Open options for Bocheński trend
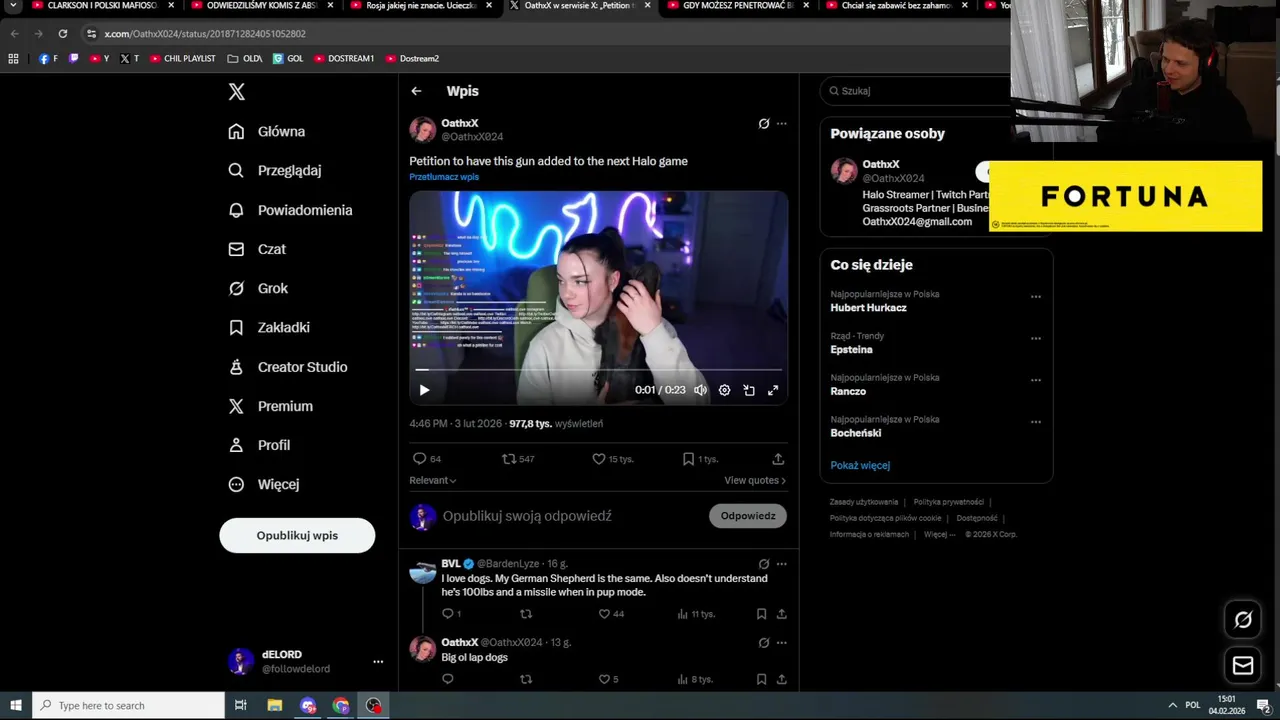 pyautogui.click(x=1036, y=422)
